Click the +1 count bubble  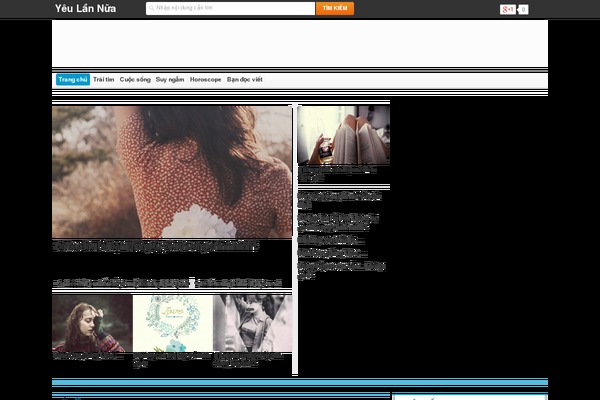pos(523,10)
